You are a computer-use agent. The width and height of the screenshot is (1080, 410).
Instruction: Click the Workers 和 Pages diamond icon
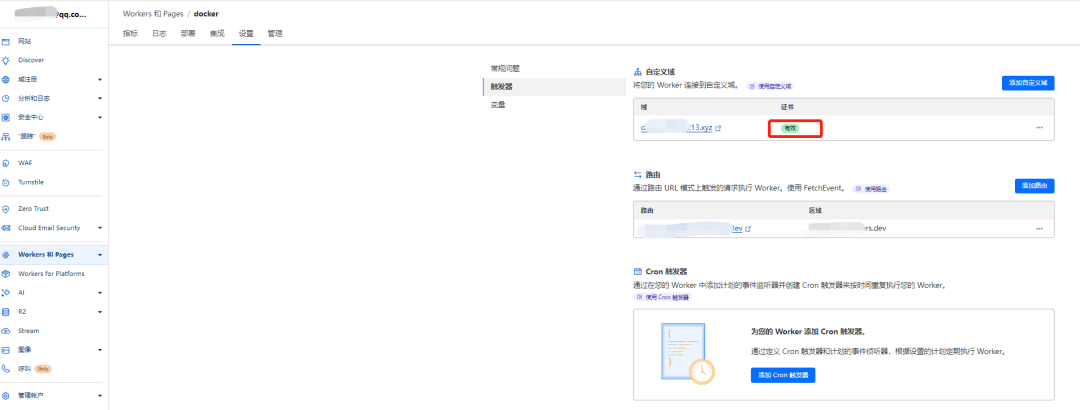[6, 255]
